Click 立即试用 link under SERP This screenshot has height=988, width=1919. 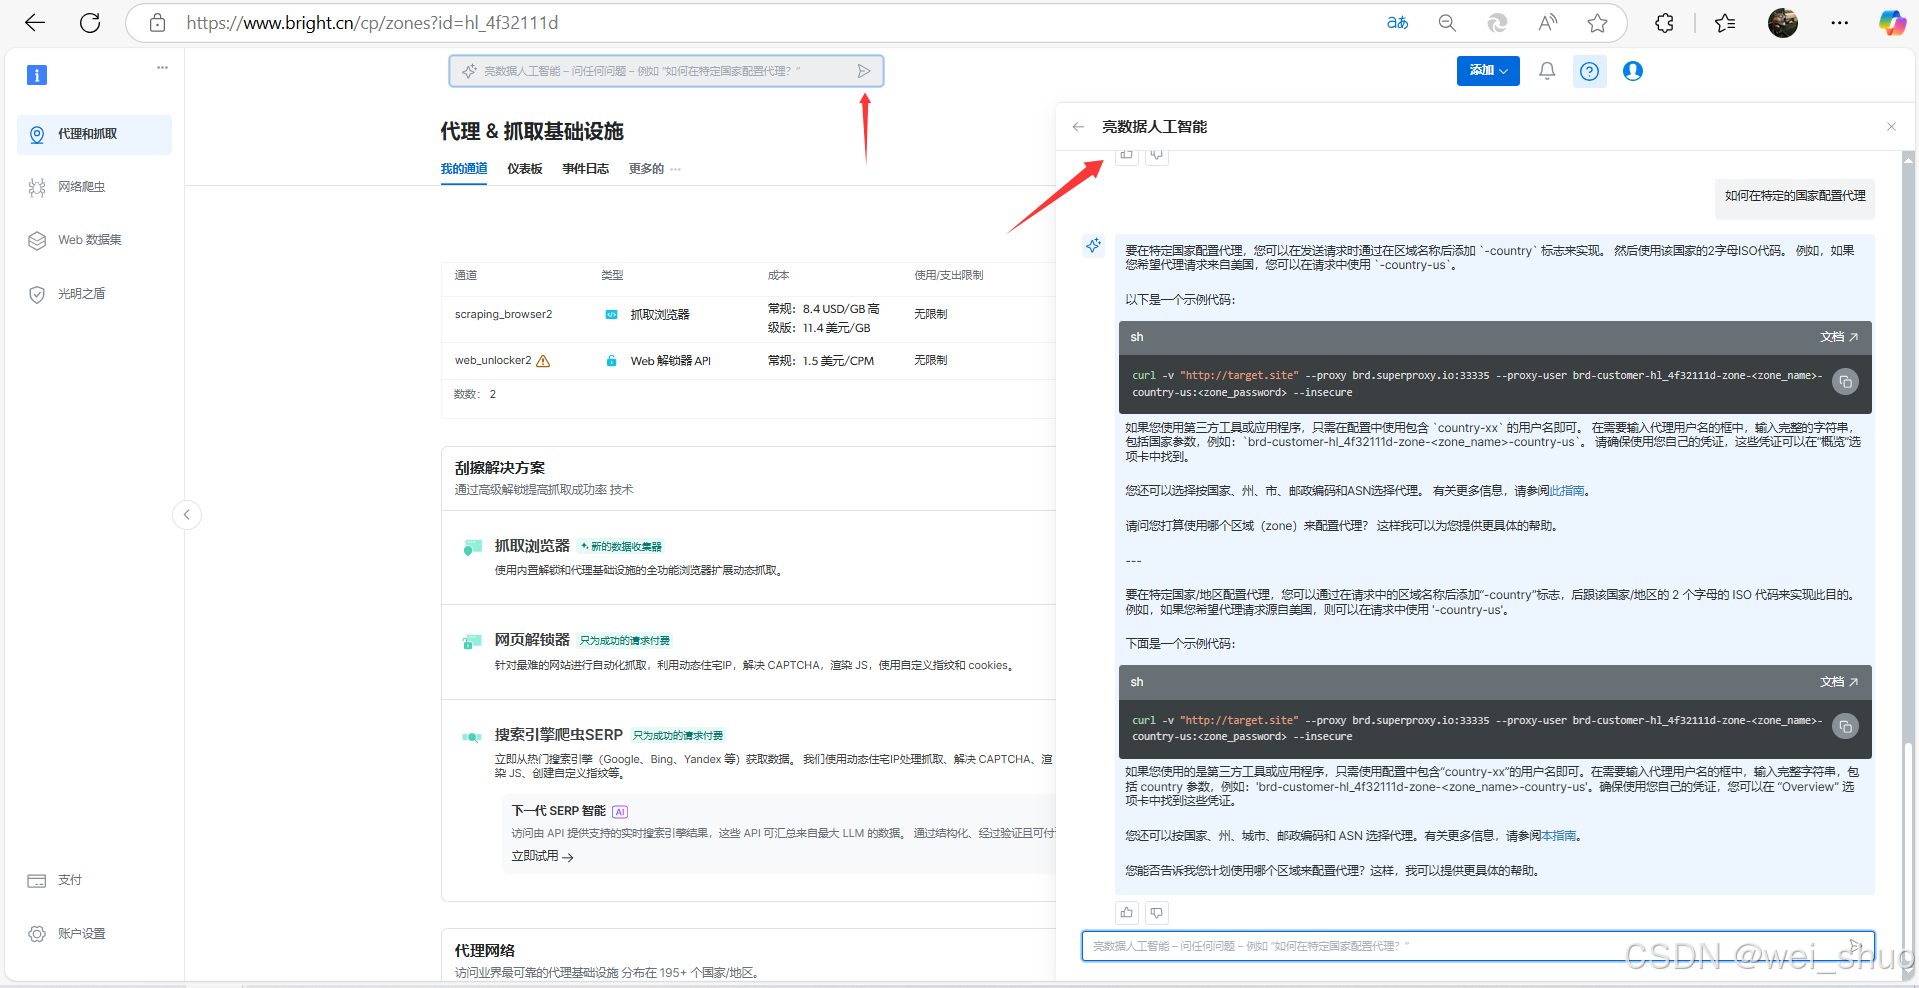pos(542,857)
